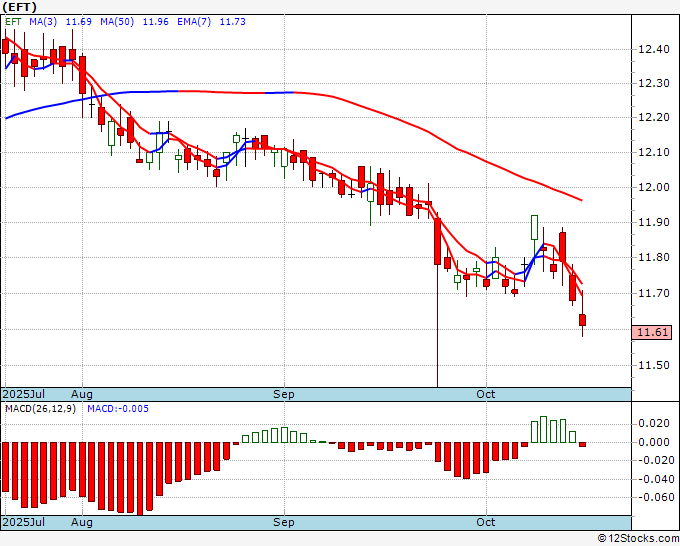This screenshot has width=680, height=546.
Task: Click the MACD:-0.005 value text
Action: click(x=118, y=409)
